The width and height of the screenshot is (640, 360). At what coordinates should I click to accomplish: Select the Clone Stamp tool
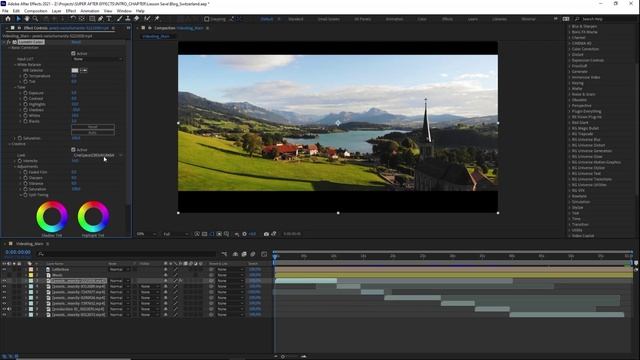point(128,19)
